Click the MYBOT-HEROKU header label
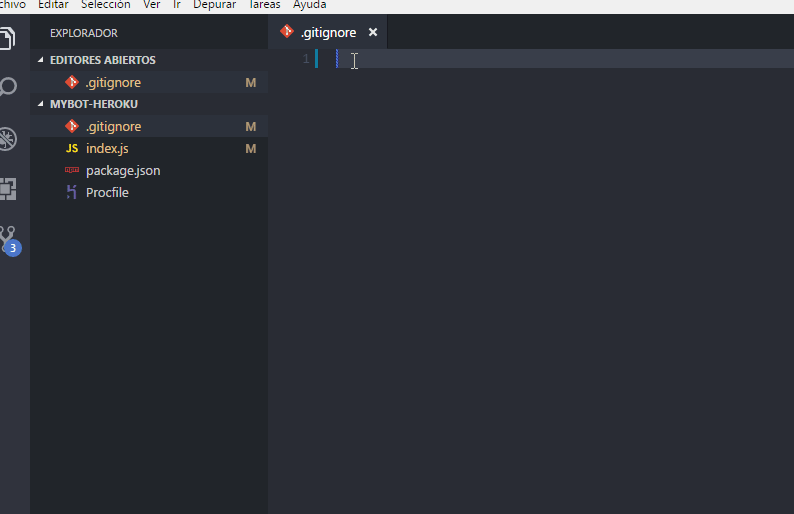This screenshot has width=794, height=514. pyautogui.click(x=94, y=104)
